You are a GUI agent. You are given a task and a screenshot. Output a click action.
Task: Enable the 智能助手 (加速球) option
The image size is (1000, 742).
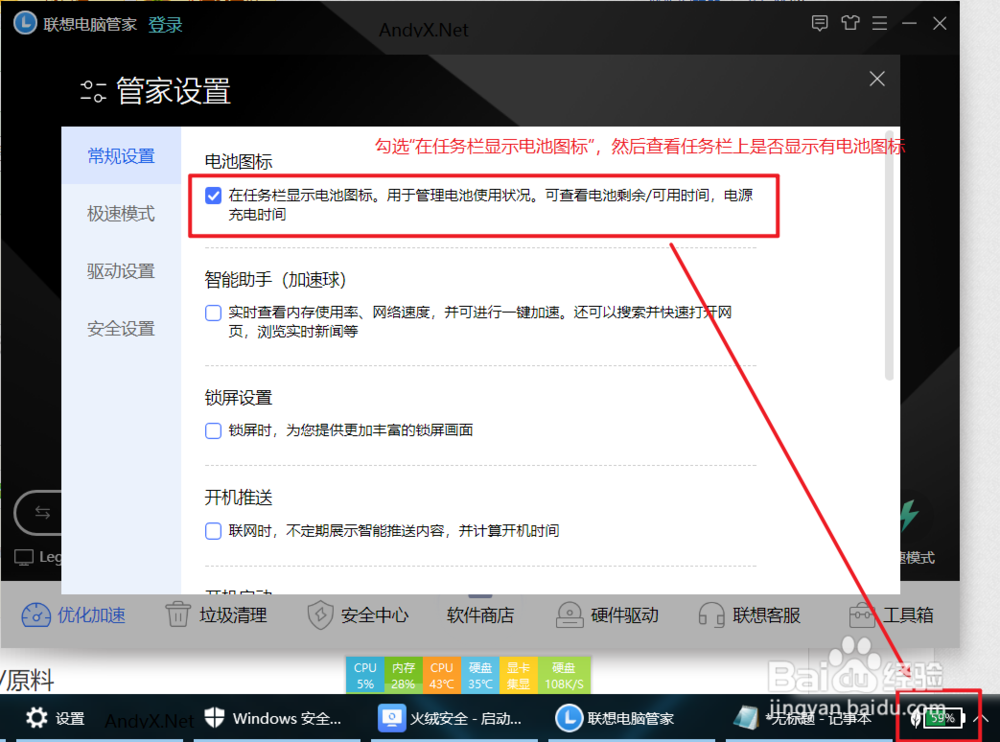tap(213, 313)
